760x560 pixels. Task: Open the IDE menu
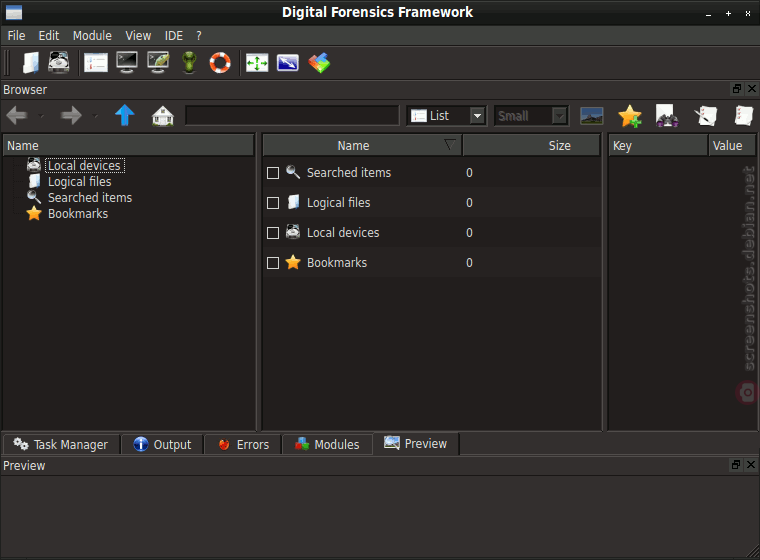(x=174, y=36)
